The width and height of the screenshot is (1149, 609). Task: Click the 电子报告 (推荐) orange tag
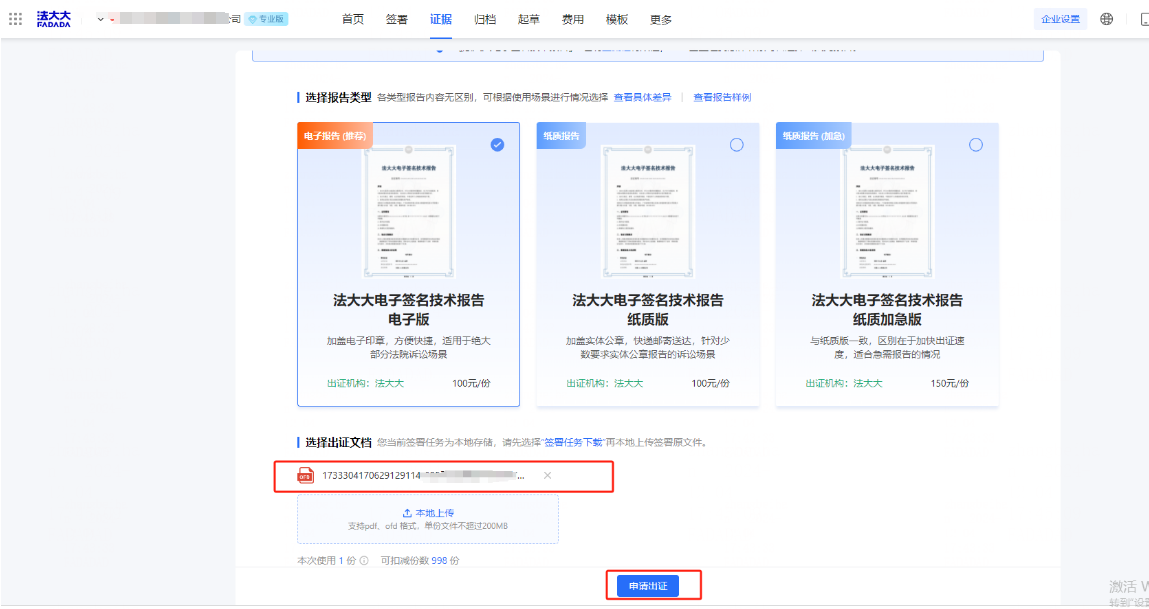click(x=335, y=136)
